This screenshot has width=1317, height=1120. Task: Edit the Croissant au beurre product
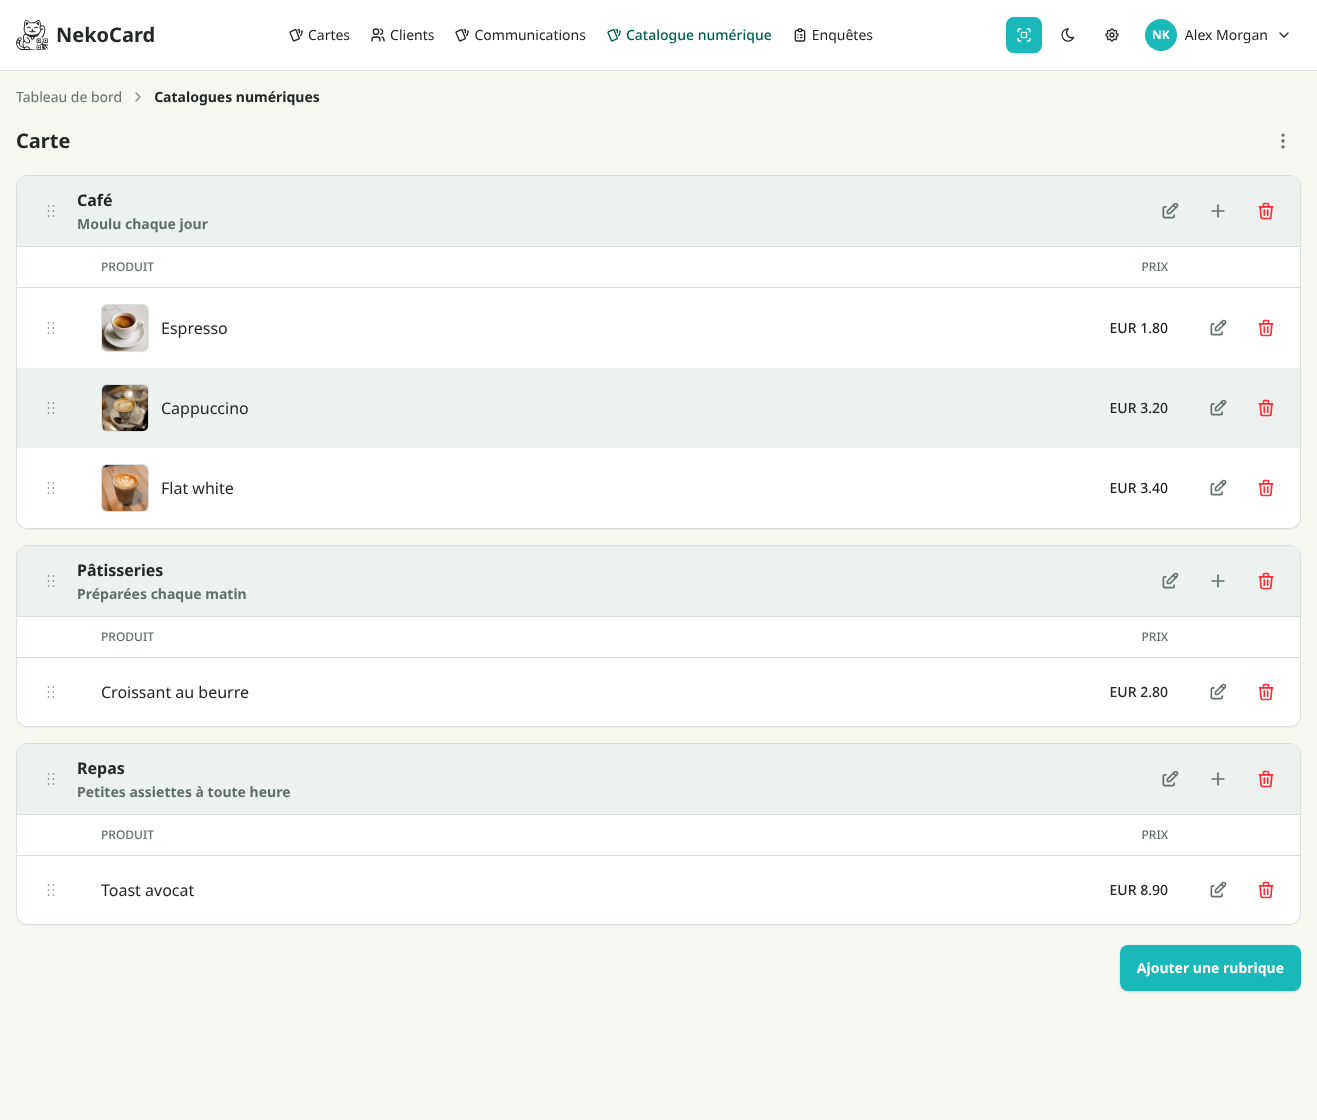point(1218,692)
